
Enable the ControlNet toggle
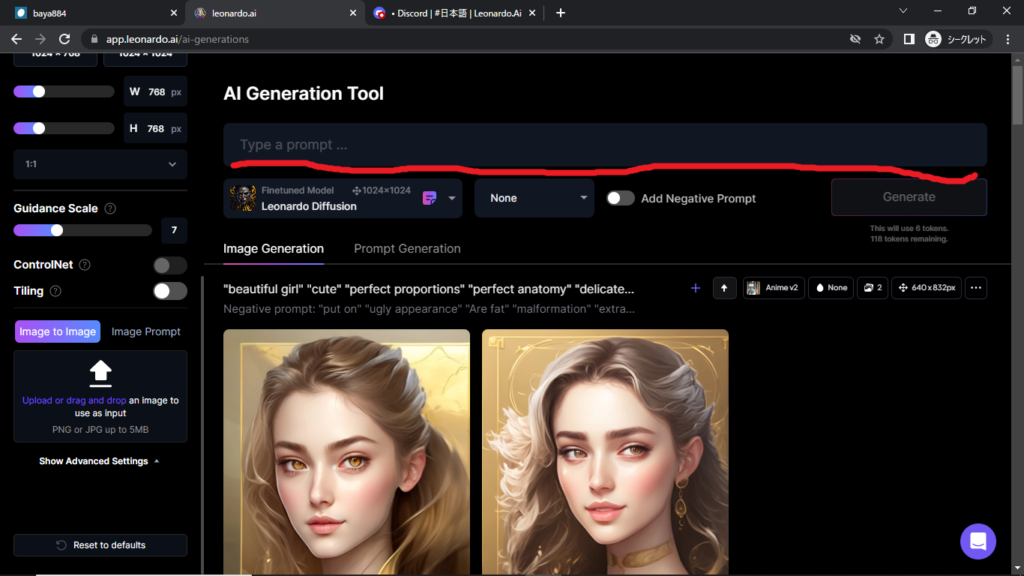[x=170, y=265]
